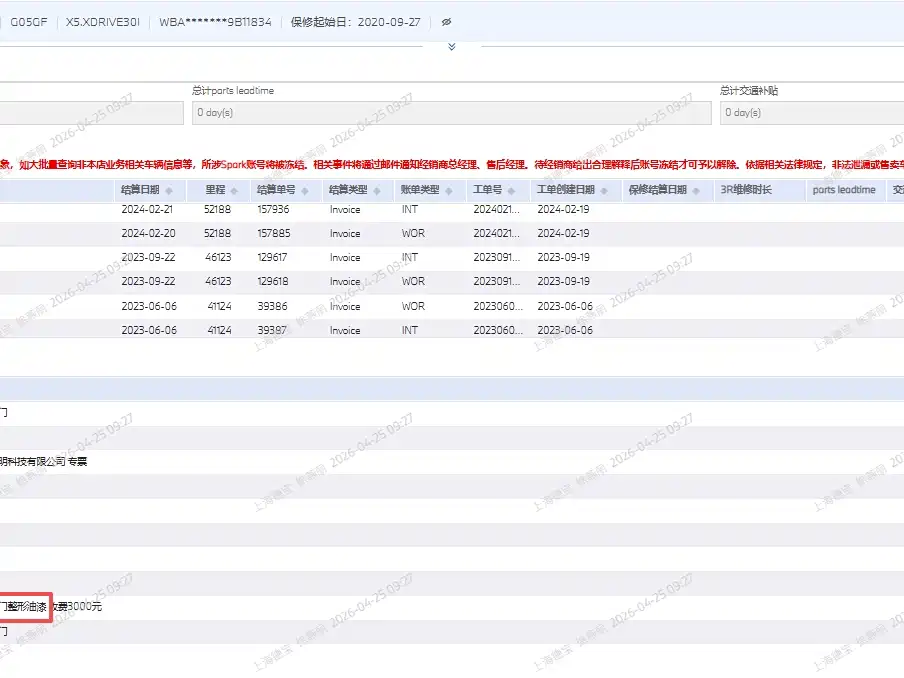The image size is (904, 678).
Task: Select the WOR row numbered 129618
Action: point(452,282)
